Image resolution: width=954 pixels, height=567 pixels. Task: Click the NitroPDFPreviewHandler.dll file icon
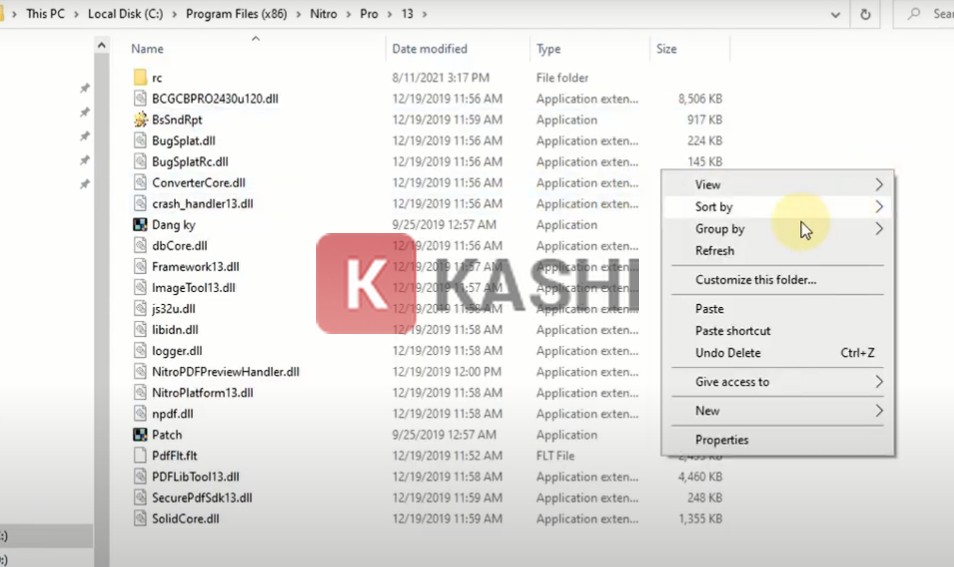pos(140,371)
